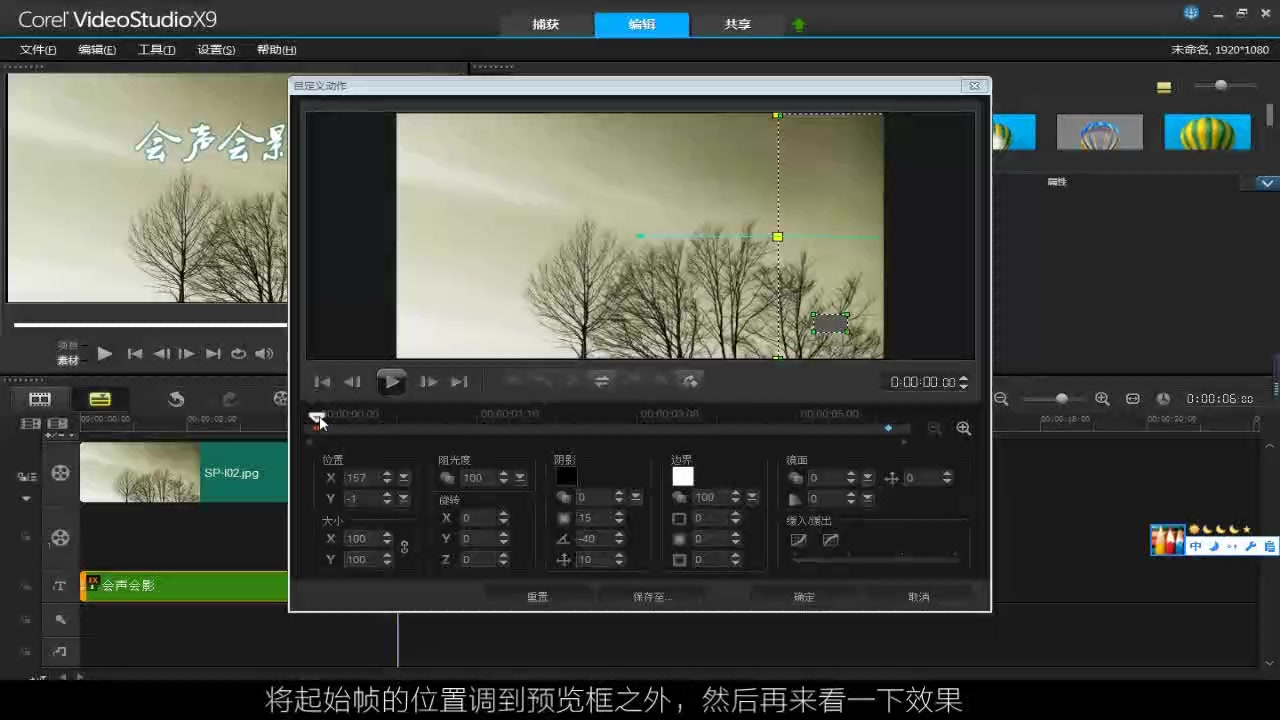Expand the 属性 panel chevron
This screenshot has height=720, width=1280.
click(1267, 183)
